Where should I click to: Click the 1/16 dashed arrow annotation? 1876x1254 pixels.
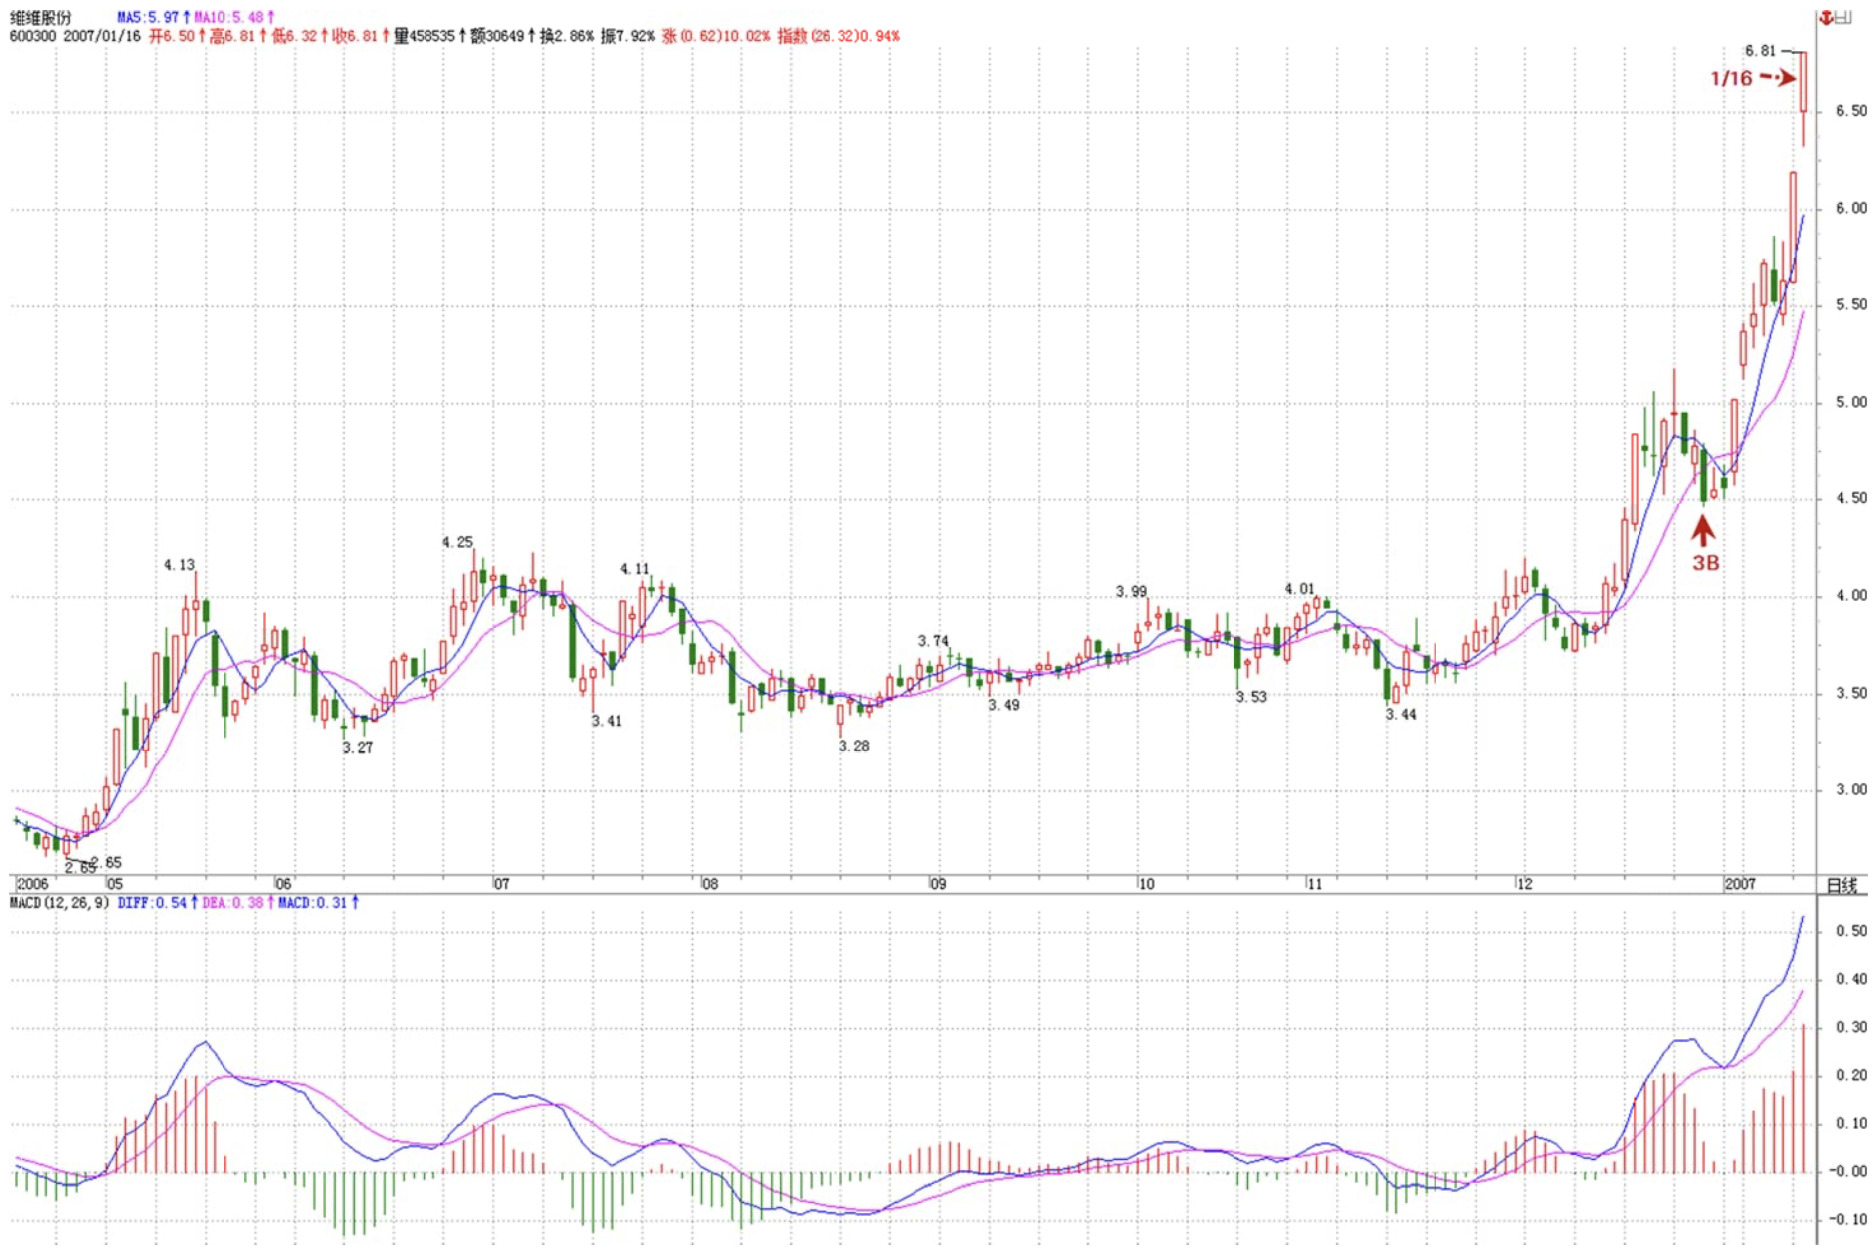[x=1752, y=78]
